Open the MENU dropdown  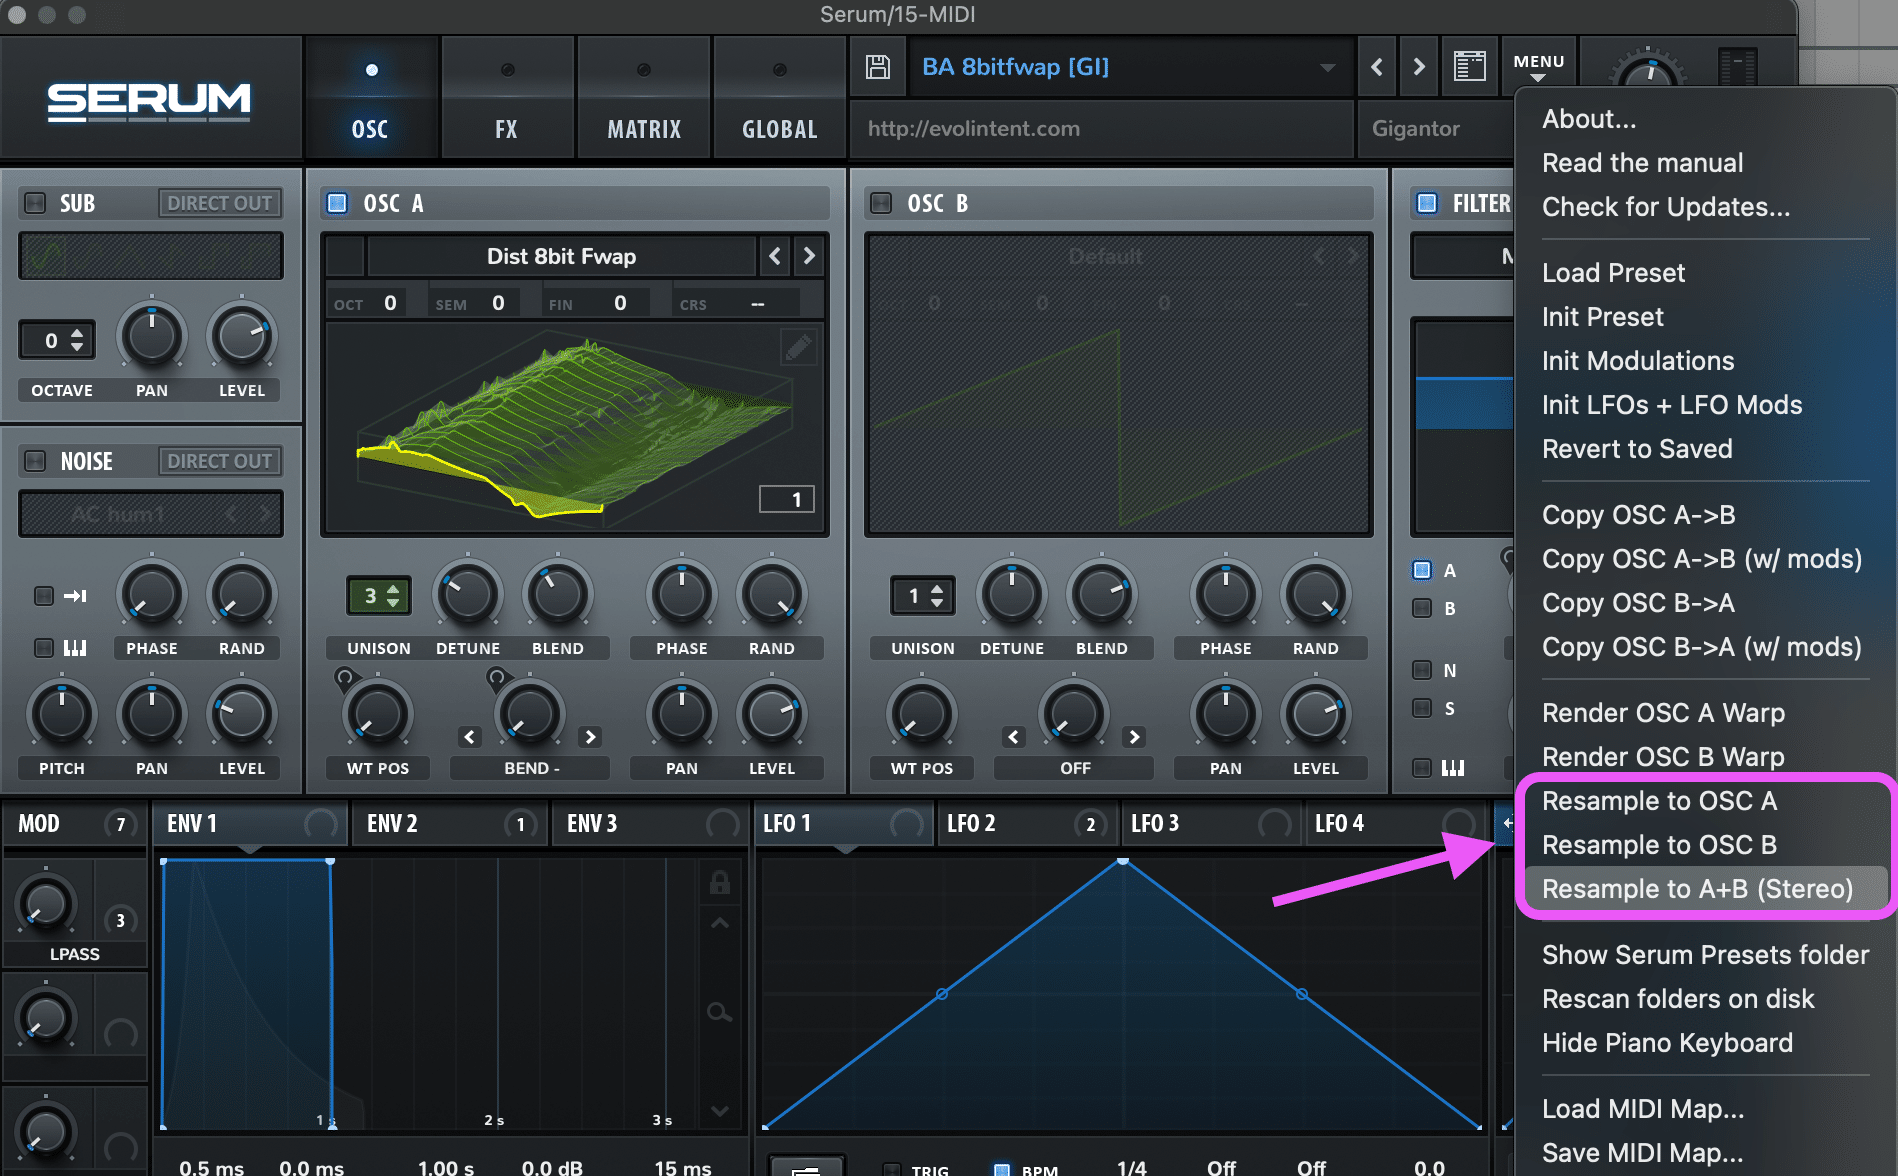coord(1539,67)
